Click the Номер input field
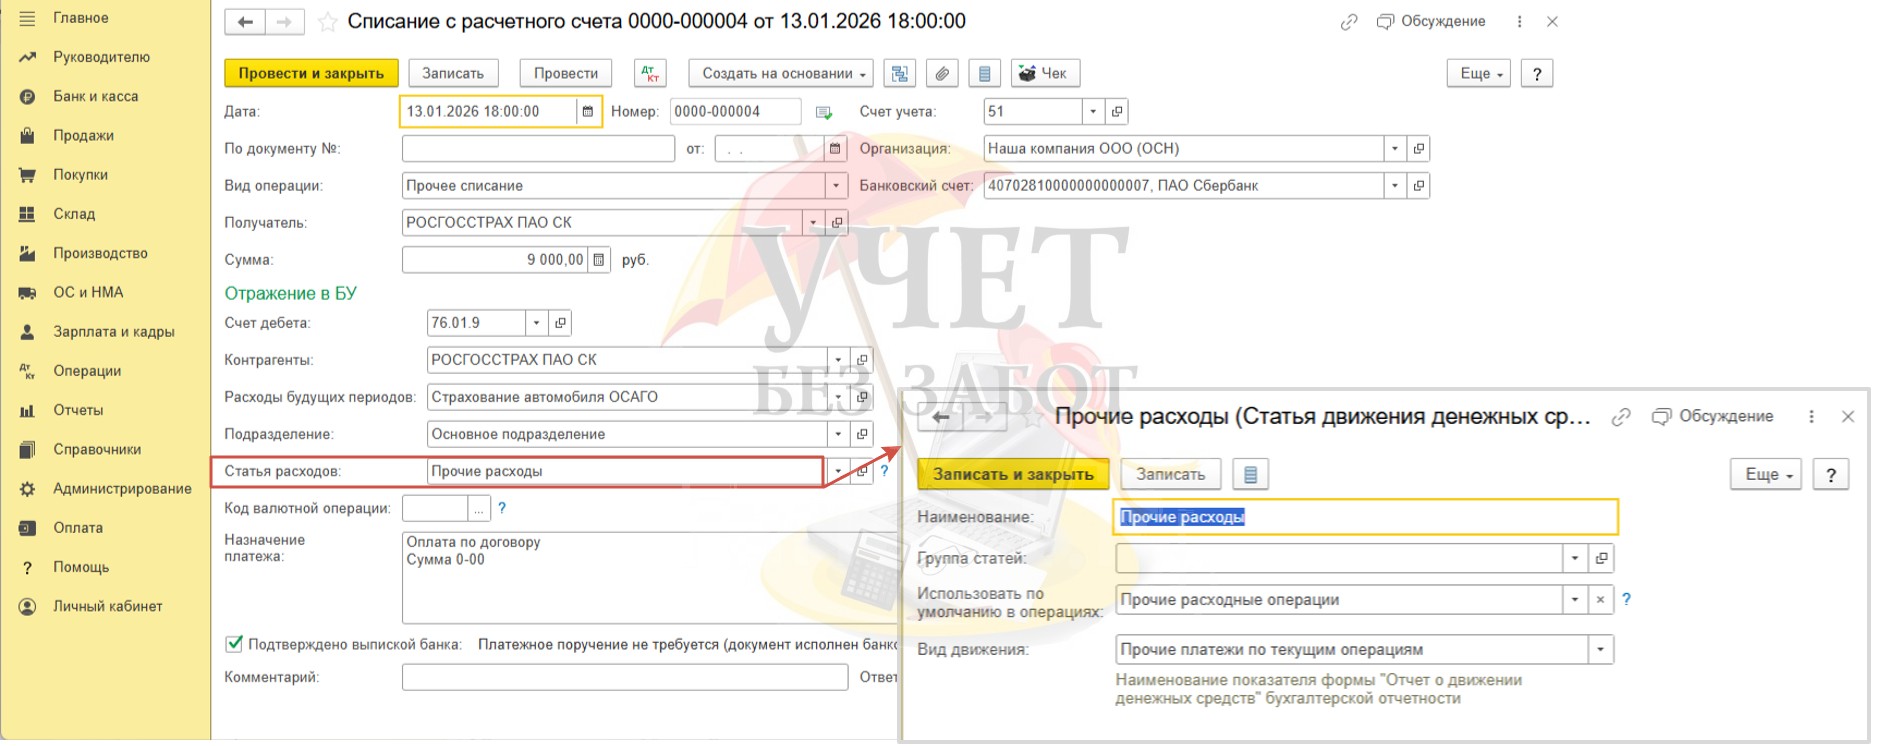 (x=735, y=111)
